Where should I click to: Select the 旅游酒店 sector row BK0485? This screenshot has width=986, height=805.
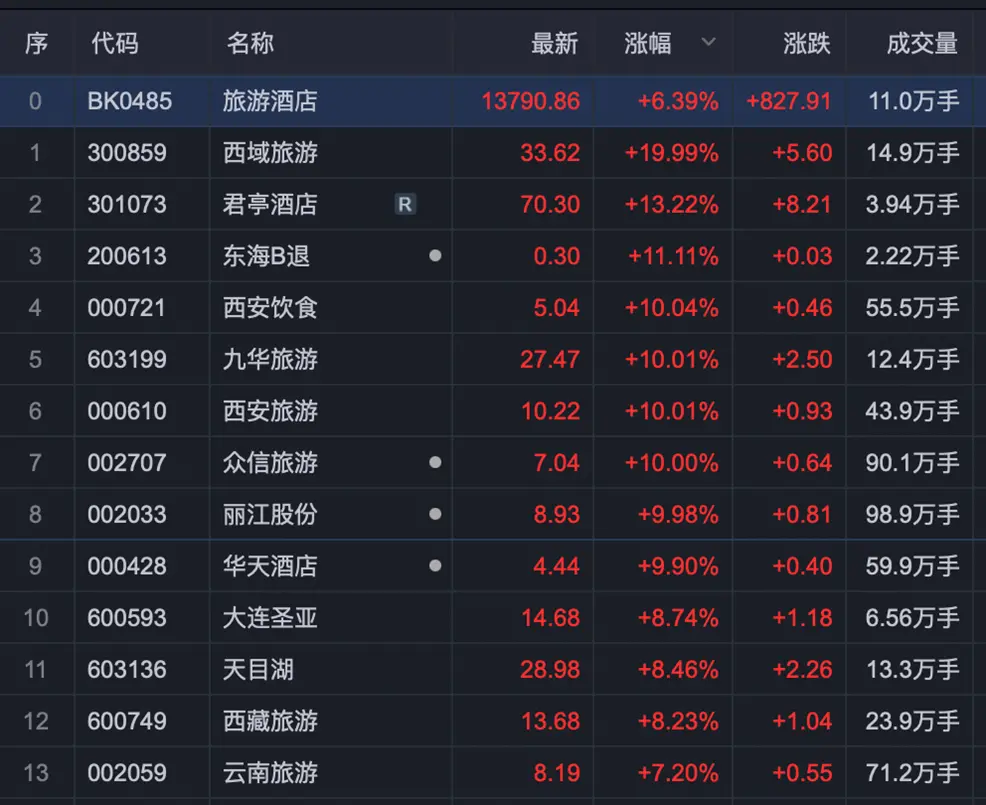coord(493,101)
